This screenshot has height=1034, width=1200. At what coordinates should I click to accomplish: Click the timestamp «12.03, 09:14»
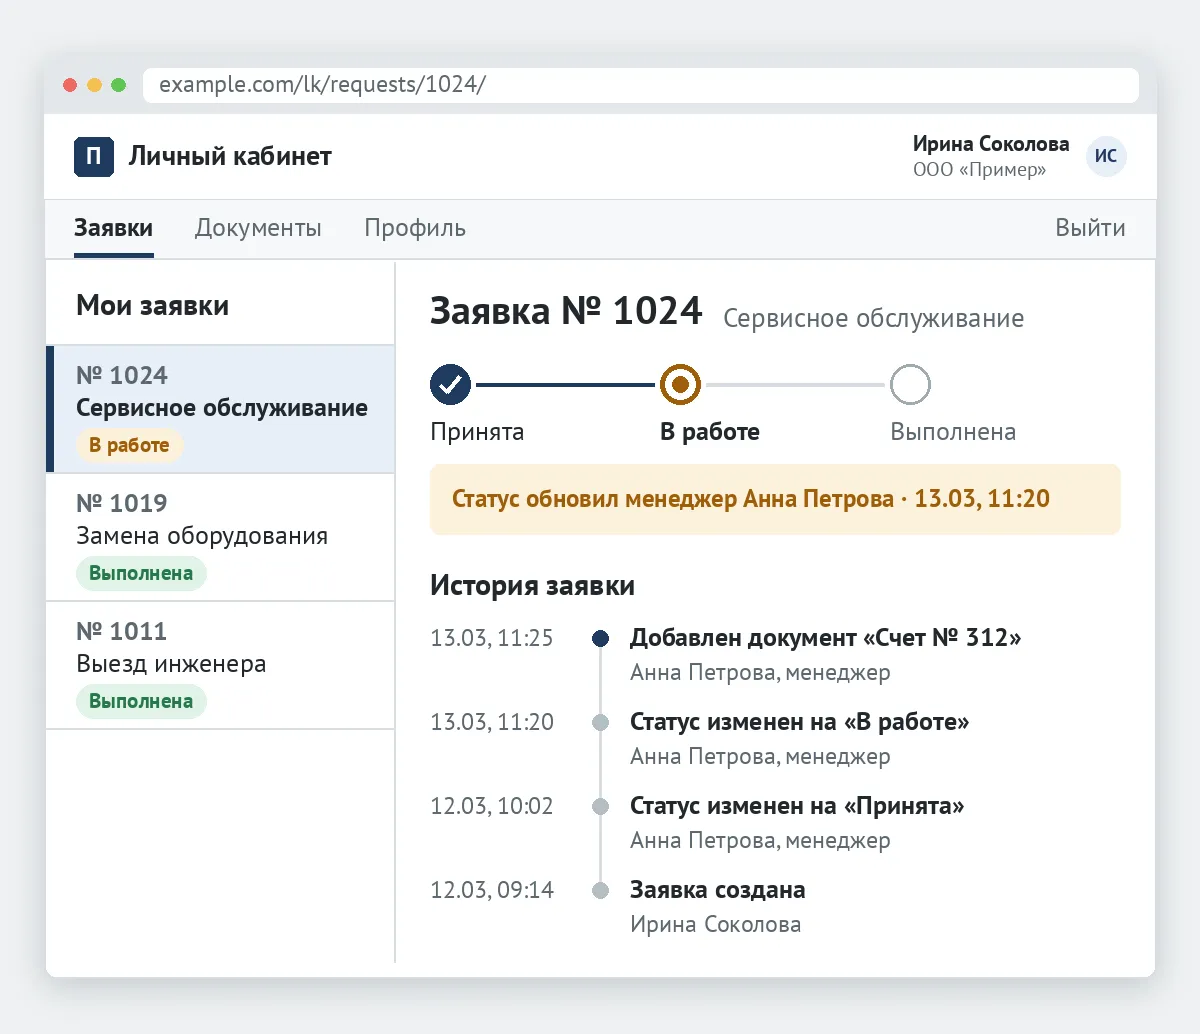(492, 890)
